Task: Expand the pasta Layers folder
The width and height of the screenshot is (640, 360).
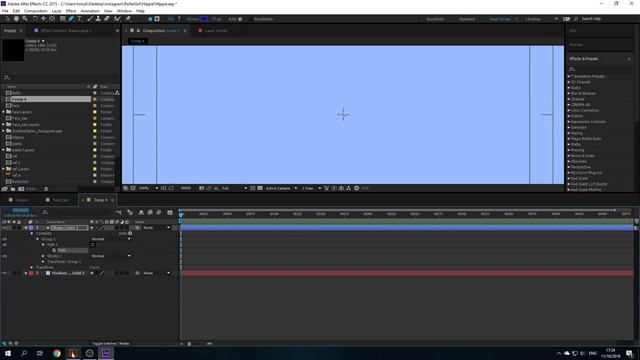Action: pyautogui.click(x=4, y=150)
